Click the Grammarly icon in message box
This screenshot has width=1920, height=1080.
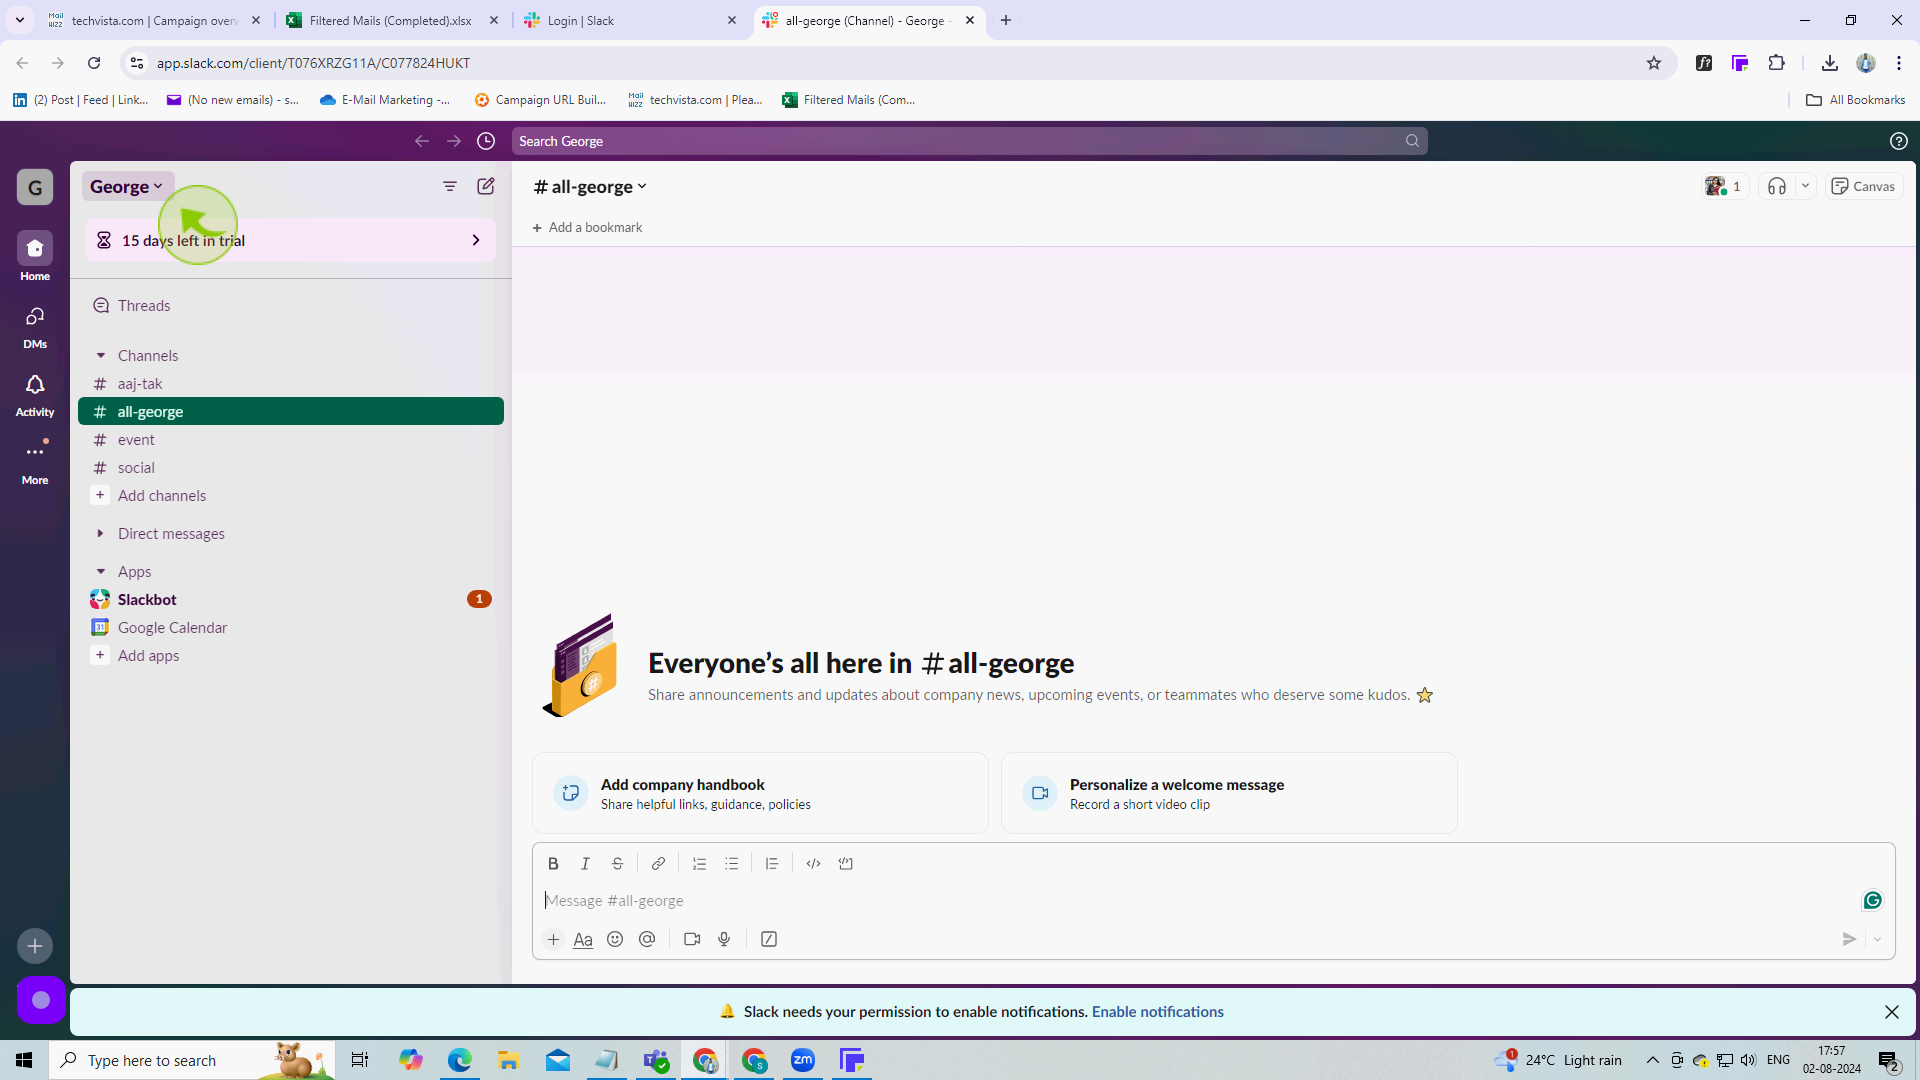pyautogui.click(x=1872, y=900)
